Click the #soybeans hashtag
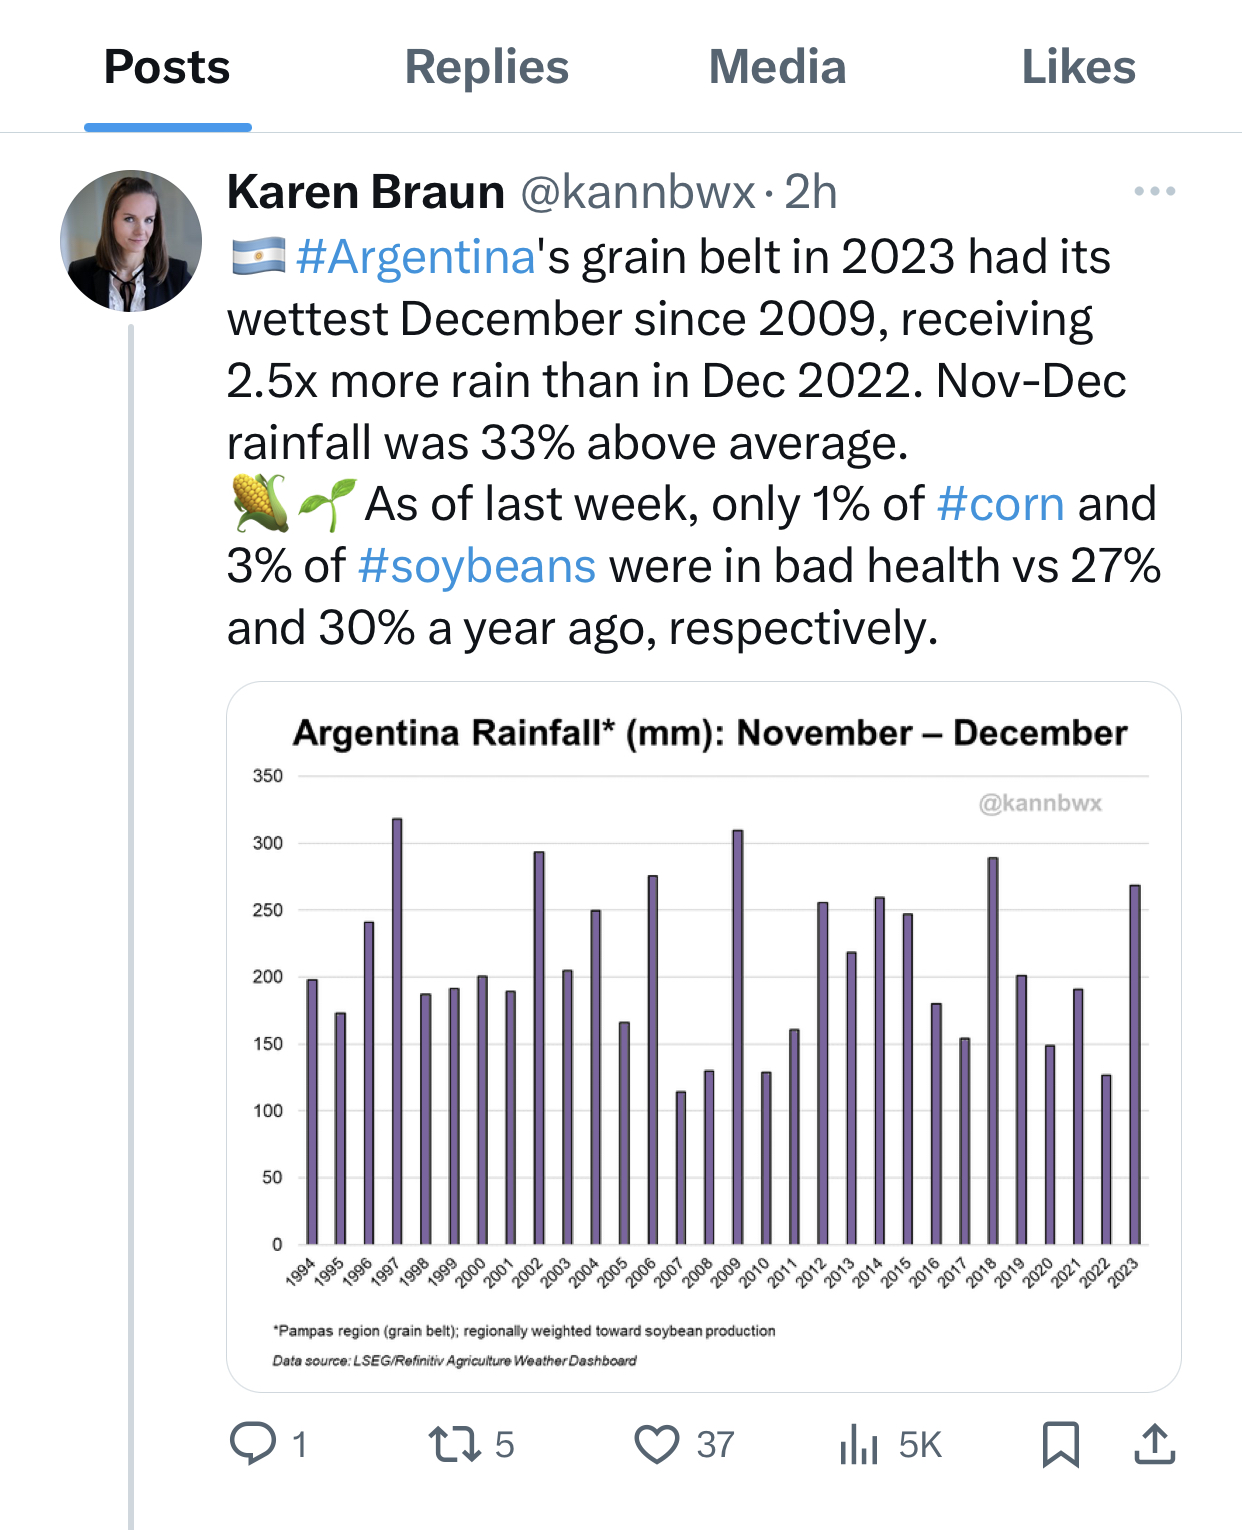The image size is (1242, 1530). [x=477, y=566]
